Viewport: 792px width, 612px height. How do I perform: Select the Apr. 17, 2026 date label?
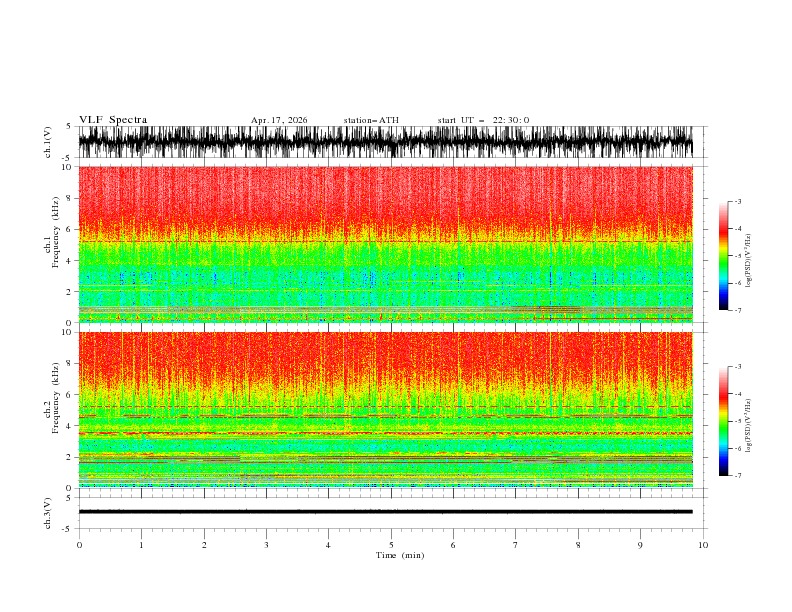pyautogui.click(x=279, y=120)
